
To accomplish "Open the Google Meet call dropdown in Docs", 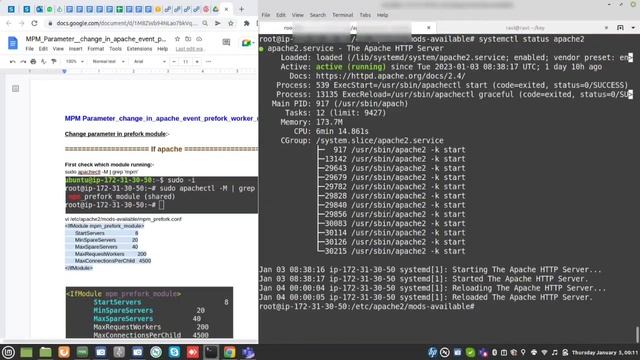I will [247, 42].
